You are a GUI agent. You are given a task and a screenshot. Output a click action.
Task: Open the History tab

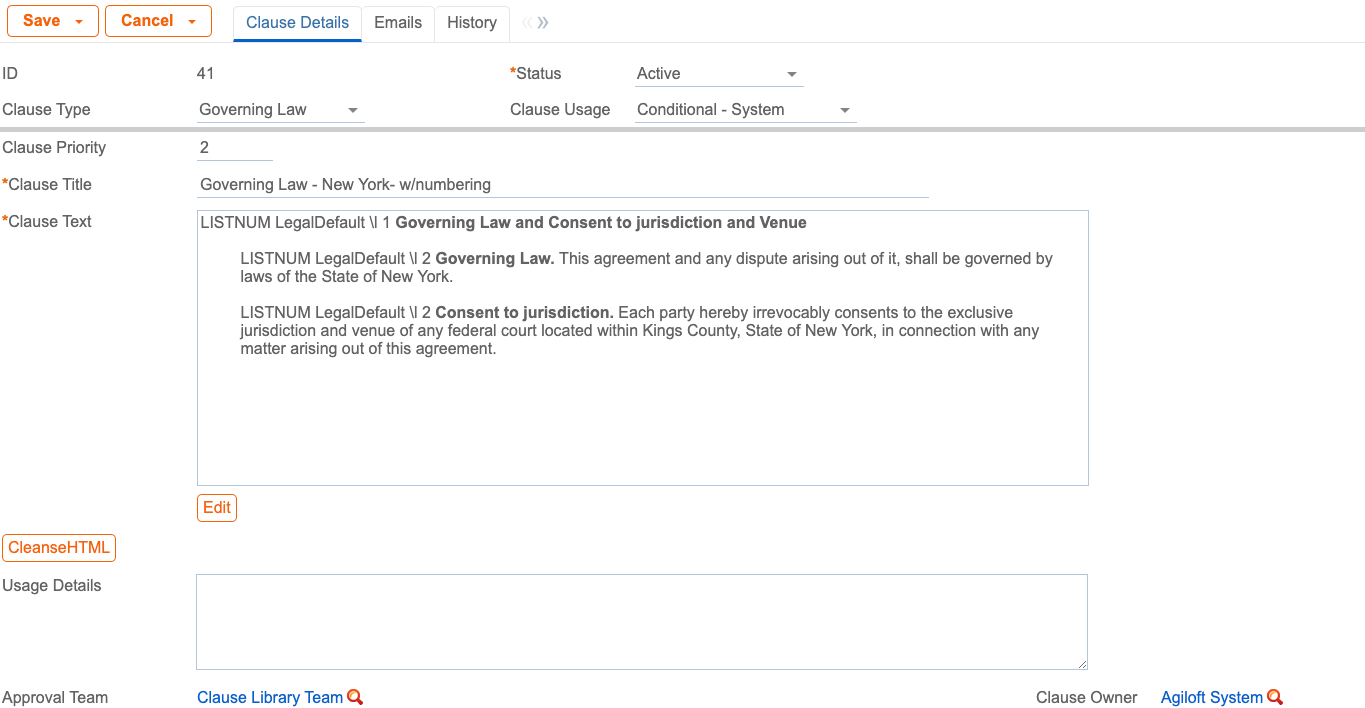coord(472,23)
